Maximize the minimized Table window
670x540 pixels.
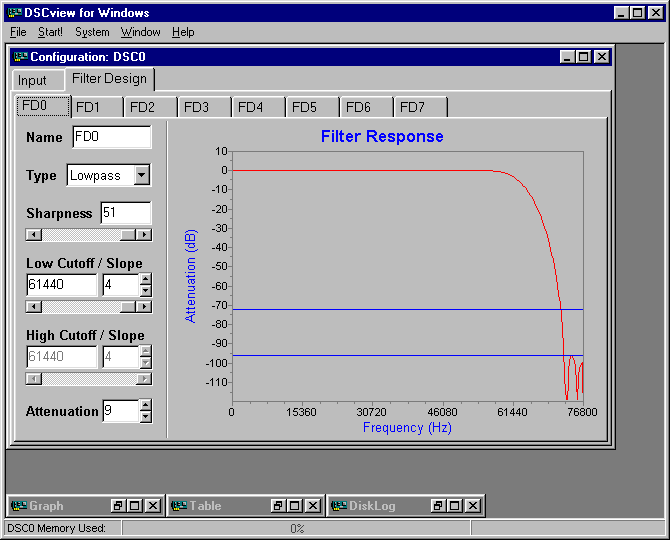[x=294, y=506]
